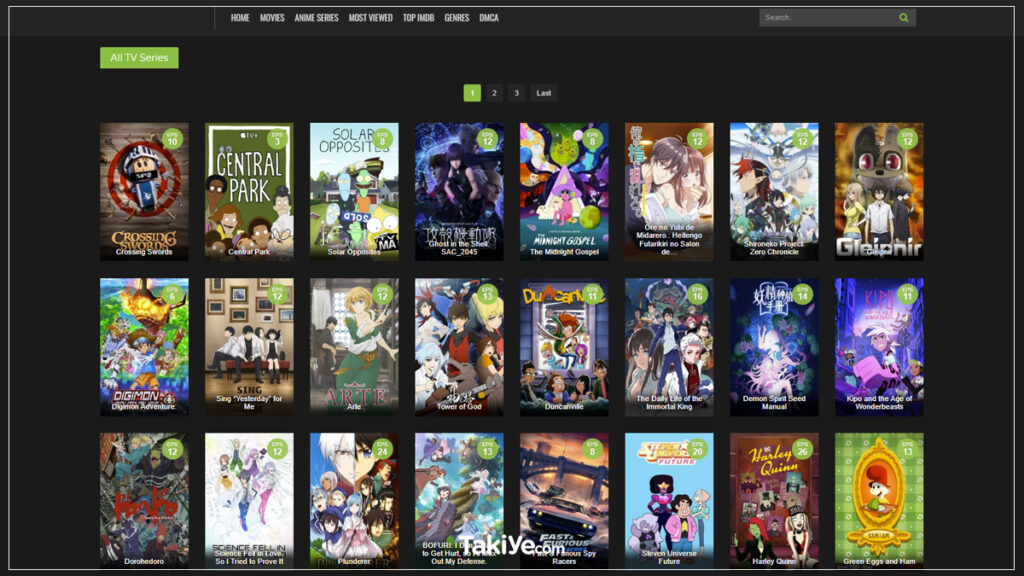Screen dimensions: 1024x576
Task: Open Shironeko Project Zero Chronicle poster
Action: [x=774, y=191]
